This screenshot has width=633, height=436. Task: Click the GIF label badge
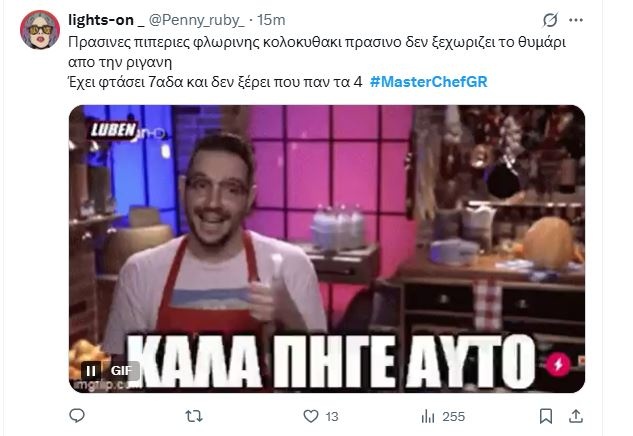click(121, 370)
